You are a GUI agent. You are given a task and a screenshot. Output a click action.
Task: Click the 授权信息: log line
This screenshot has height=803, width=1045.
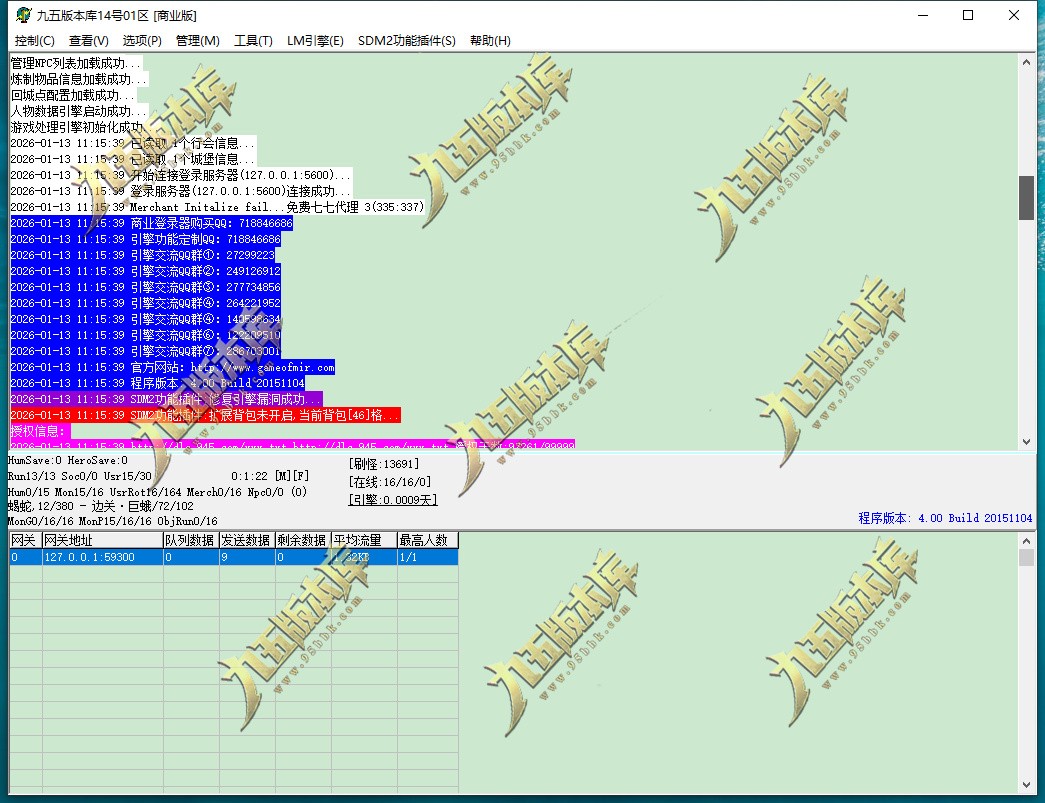point(39,431)
